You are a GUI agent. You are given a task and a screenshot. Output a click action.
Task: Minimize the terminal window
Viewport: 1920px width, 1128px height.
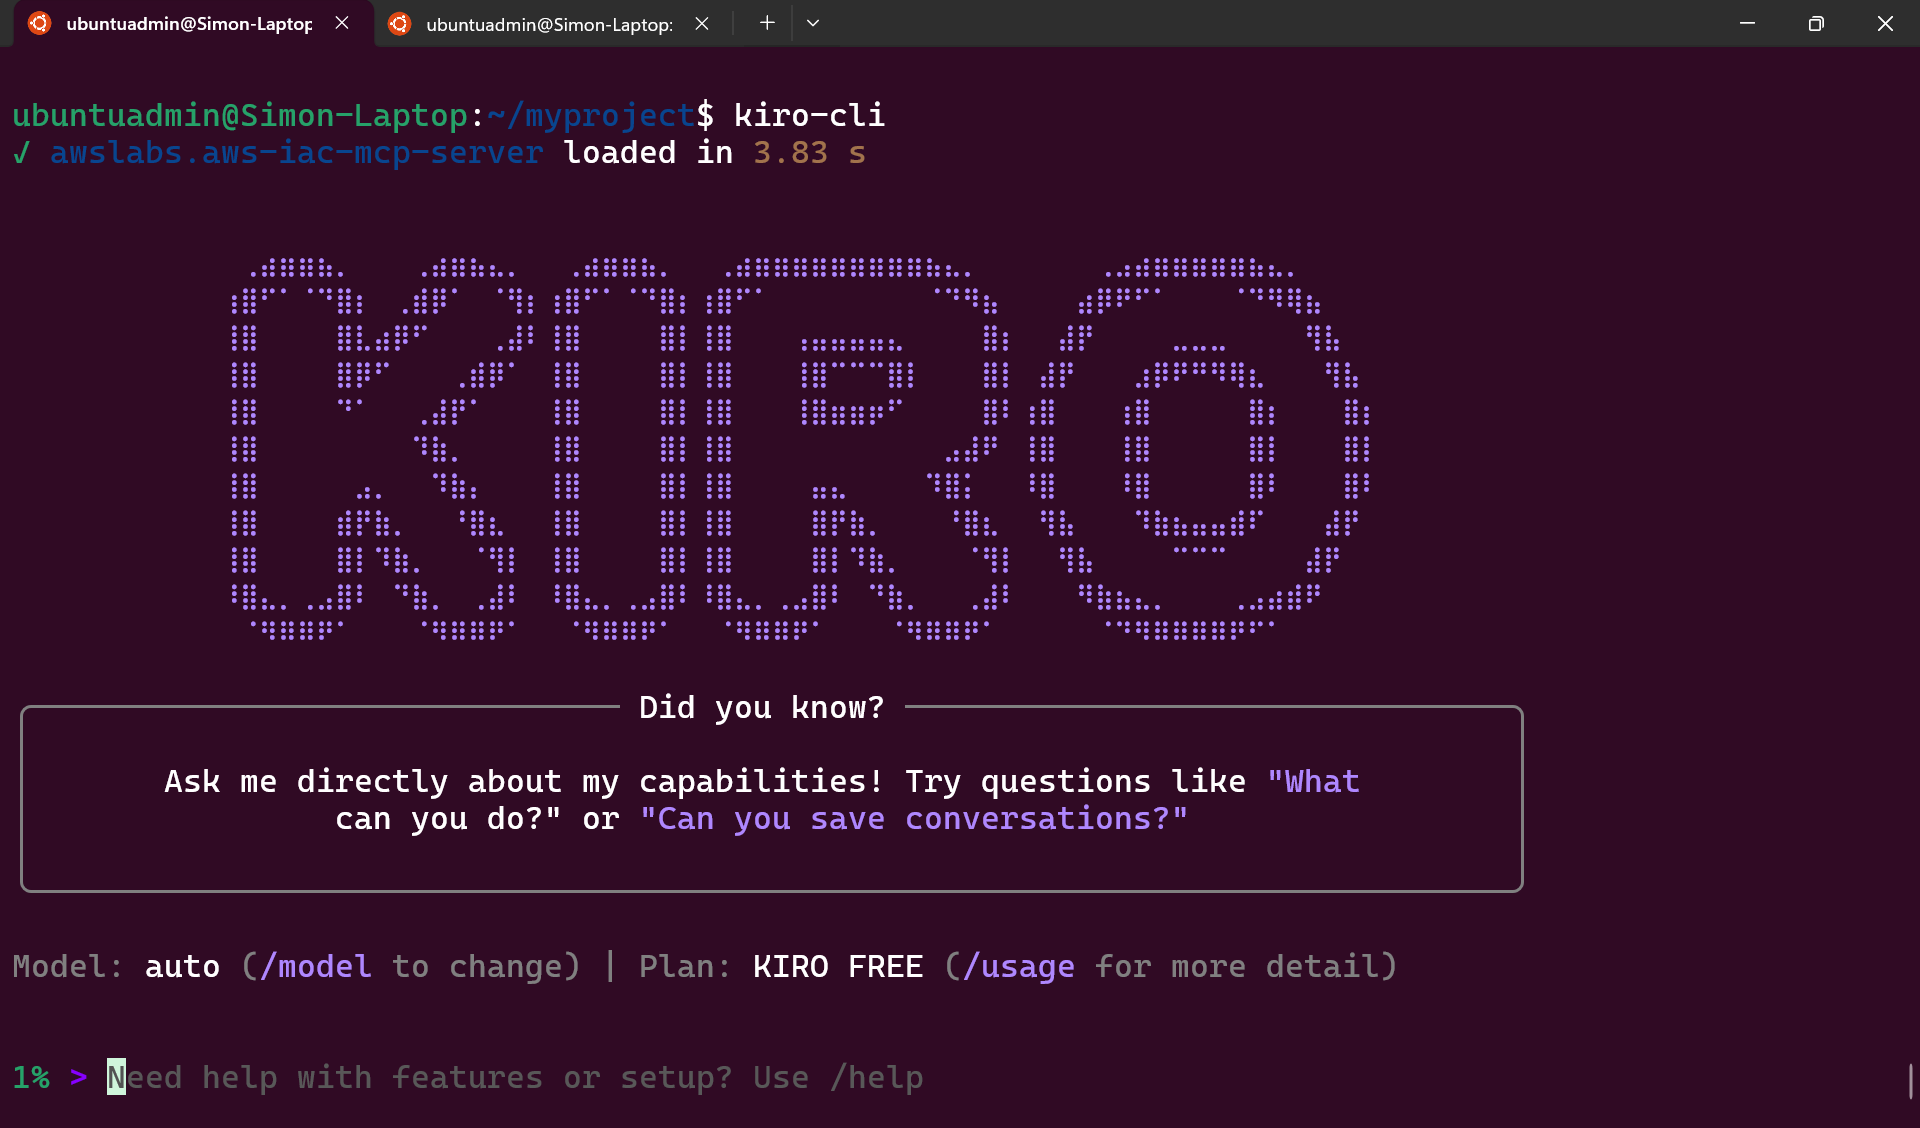1747,23
